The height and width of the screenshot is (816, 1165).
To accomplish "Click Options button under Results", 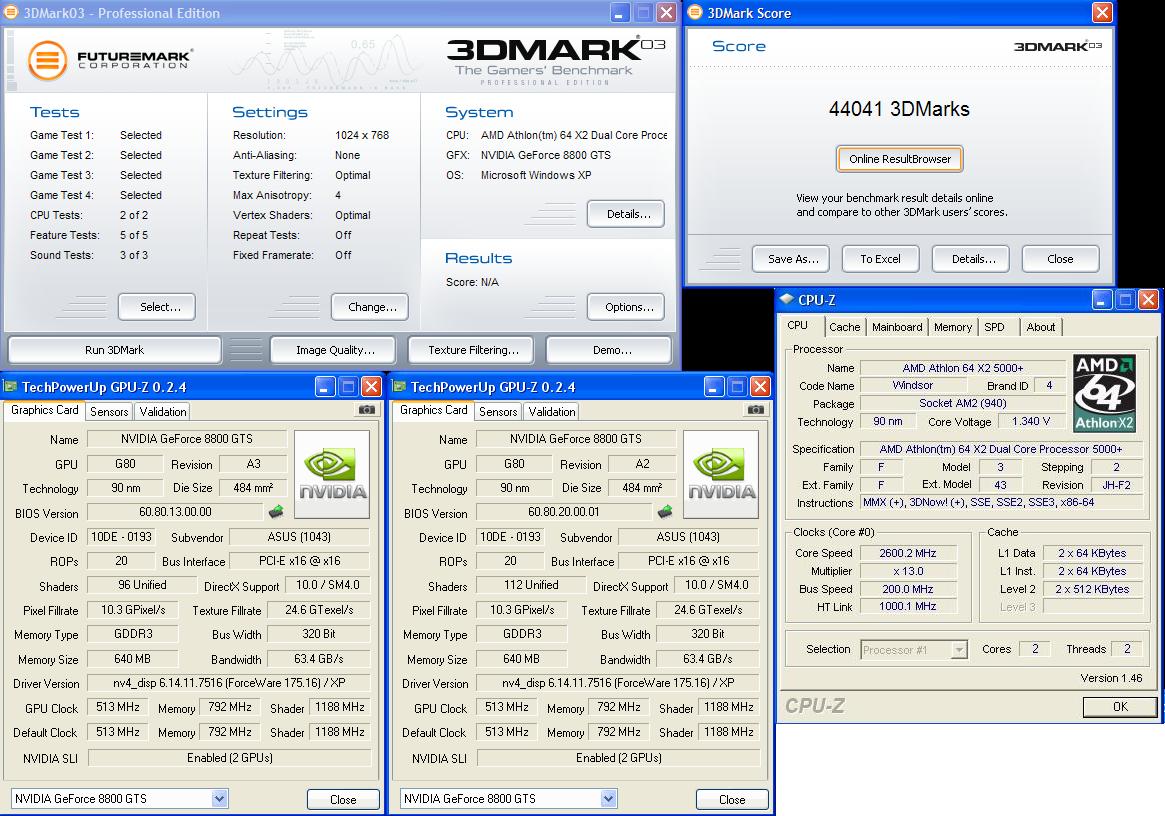I will click(x=626, y=307).
